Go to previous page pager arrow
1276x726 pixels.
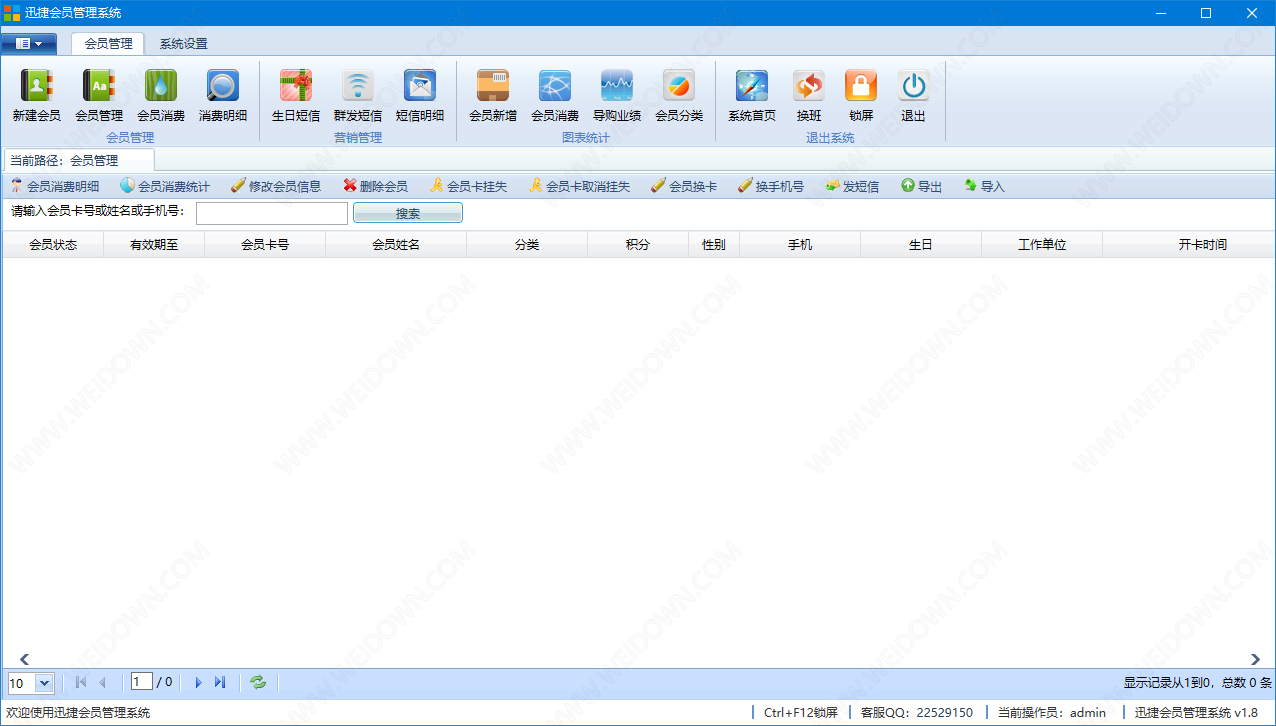(102, 682)
